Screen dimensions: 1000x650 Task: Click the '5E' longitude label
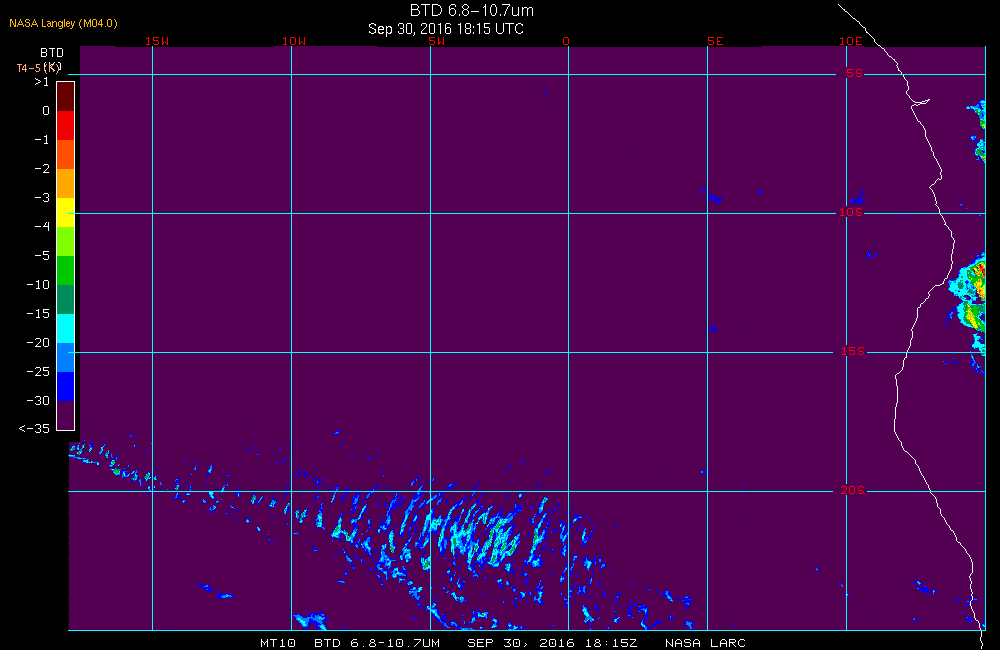coord(715,41)
